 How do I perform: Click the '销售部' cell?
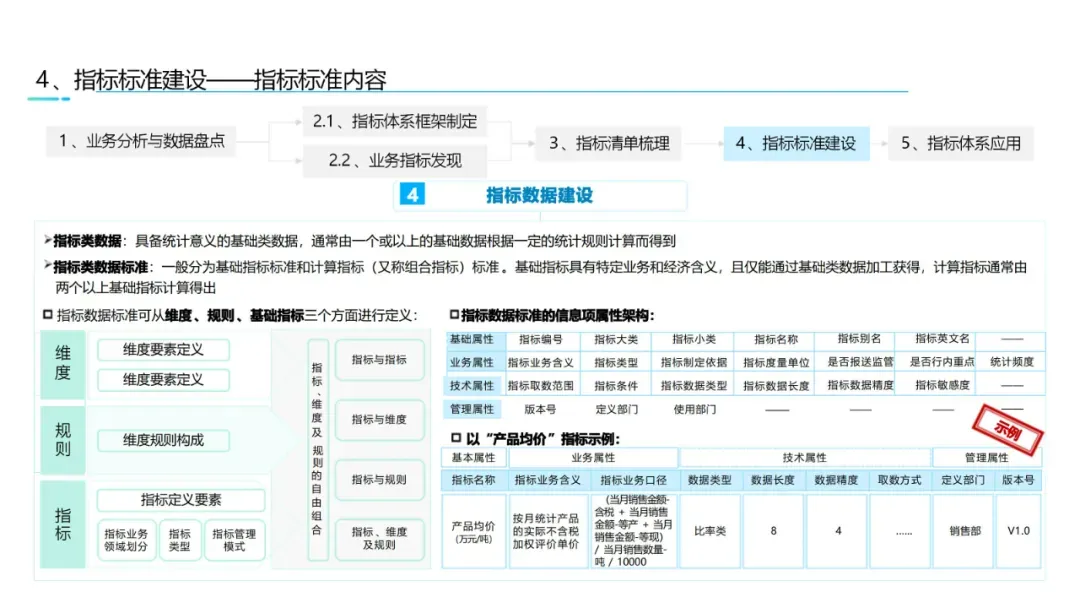[964, 531]
